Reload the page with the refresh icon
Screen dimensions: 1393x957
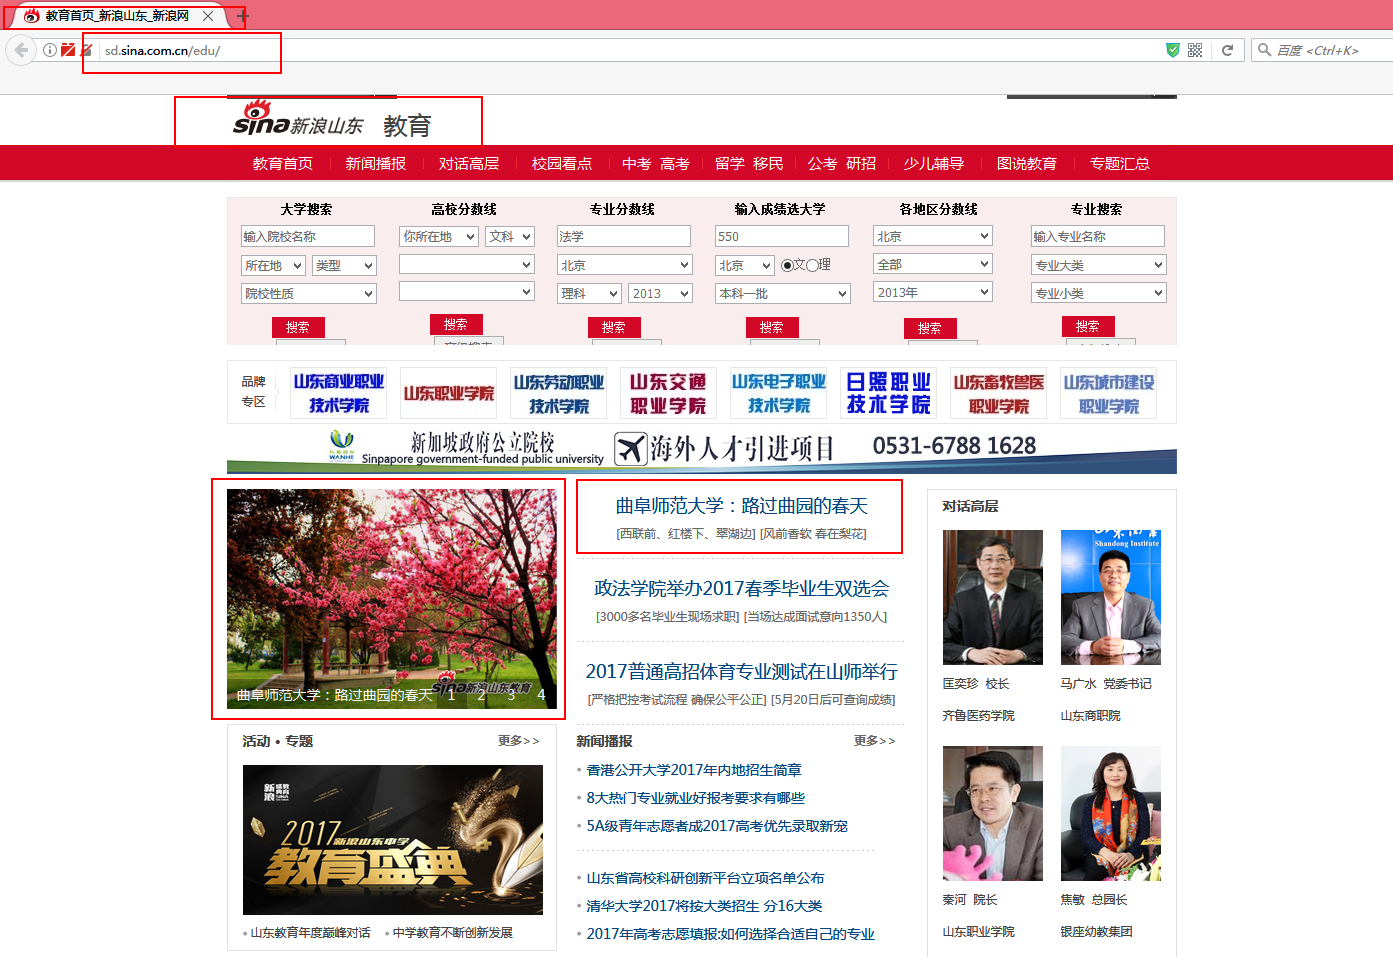pyautogui.click(x=1227, y=50)
